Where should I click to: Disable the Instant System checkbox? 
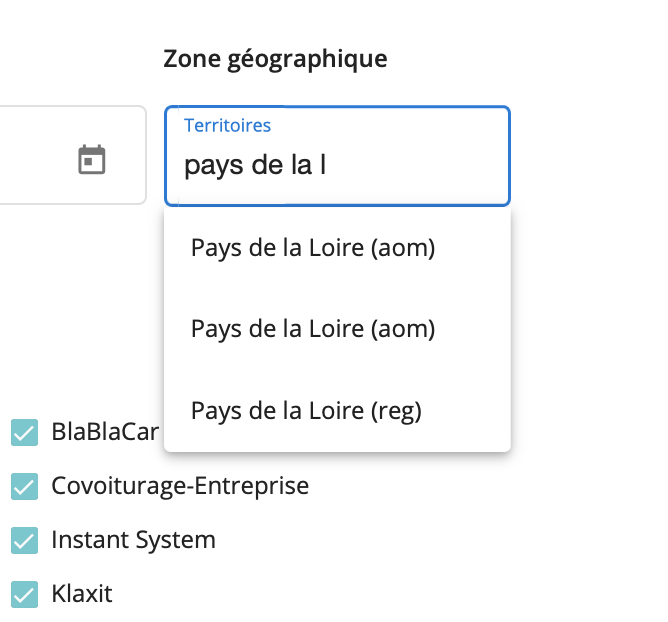point(24,540)
